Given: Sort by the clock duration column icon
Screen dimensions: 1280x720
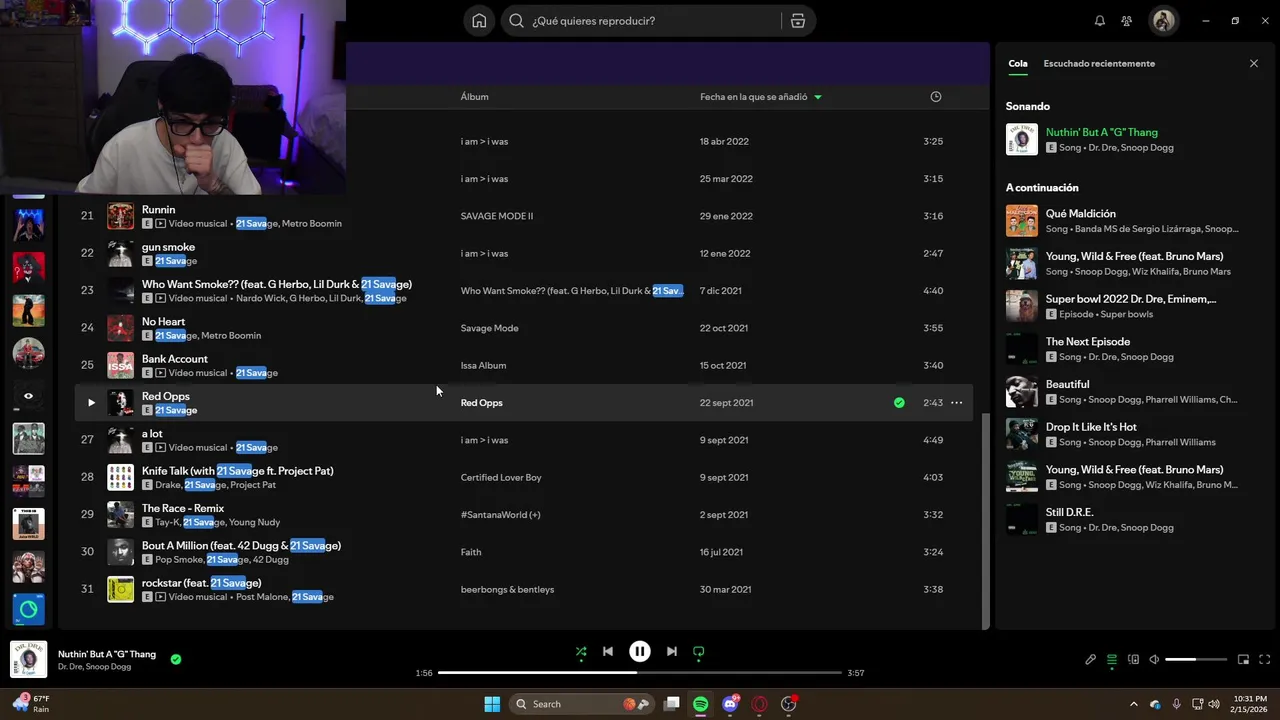Looking at the screenshot, I should click(x=936, y=97).
